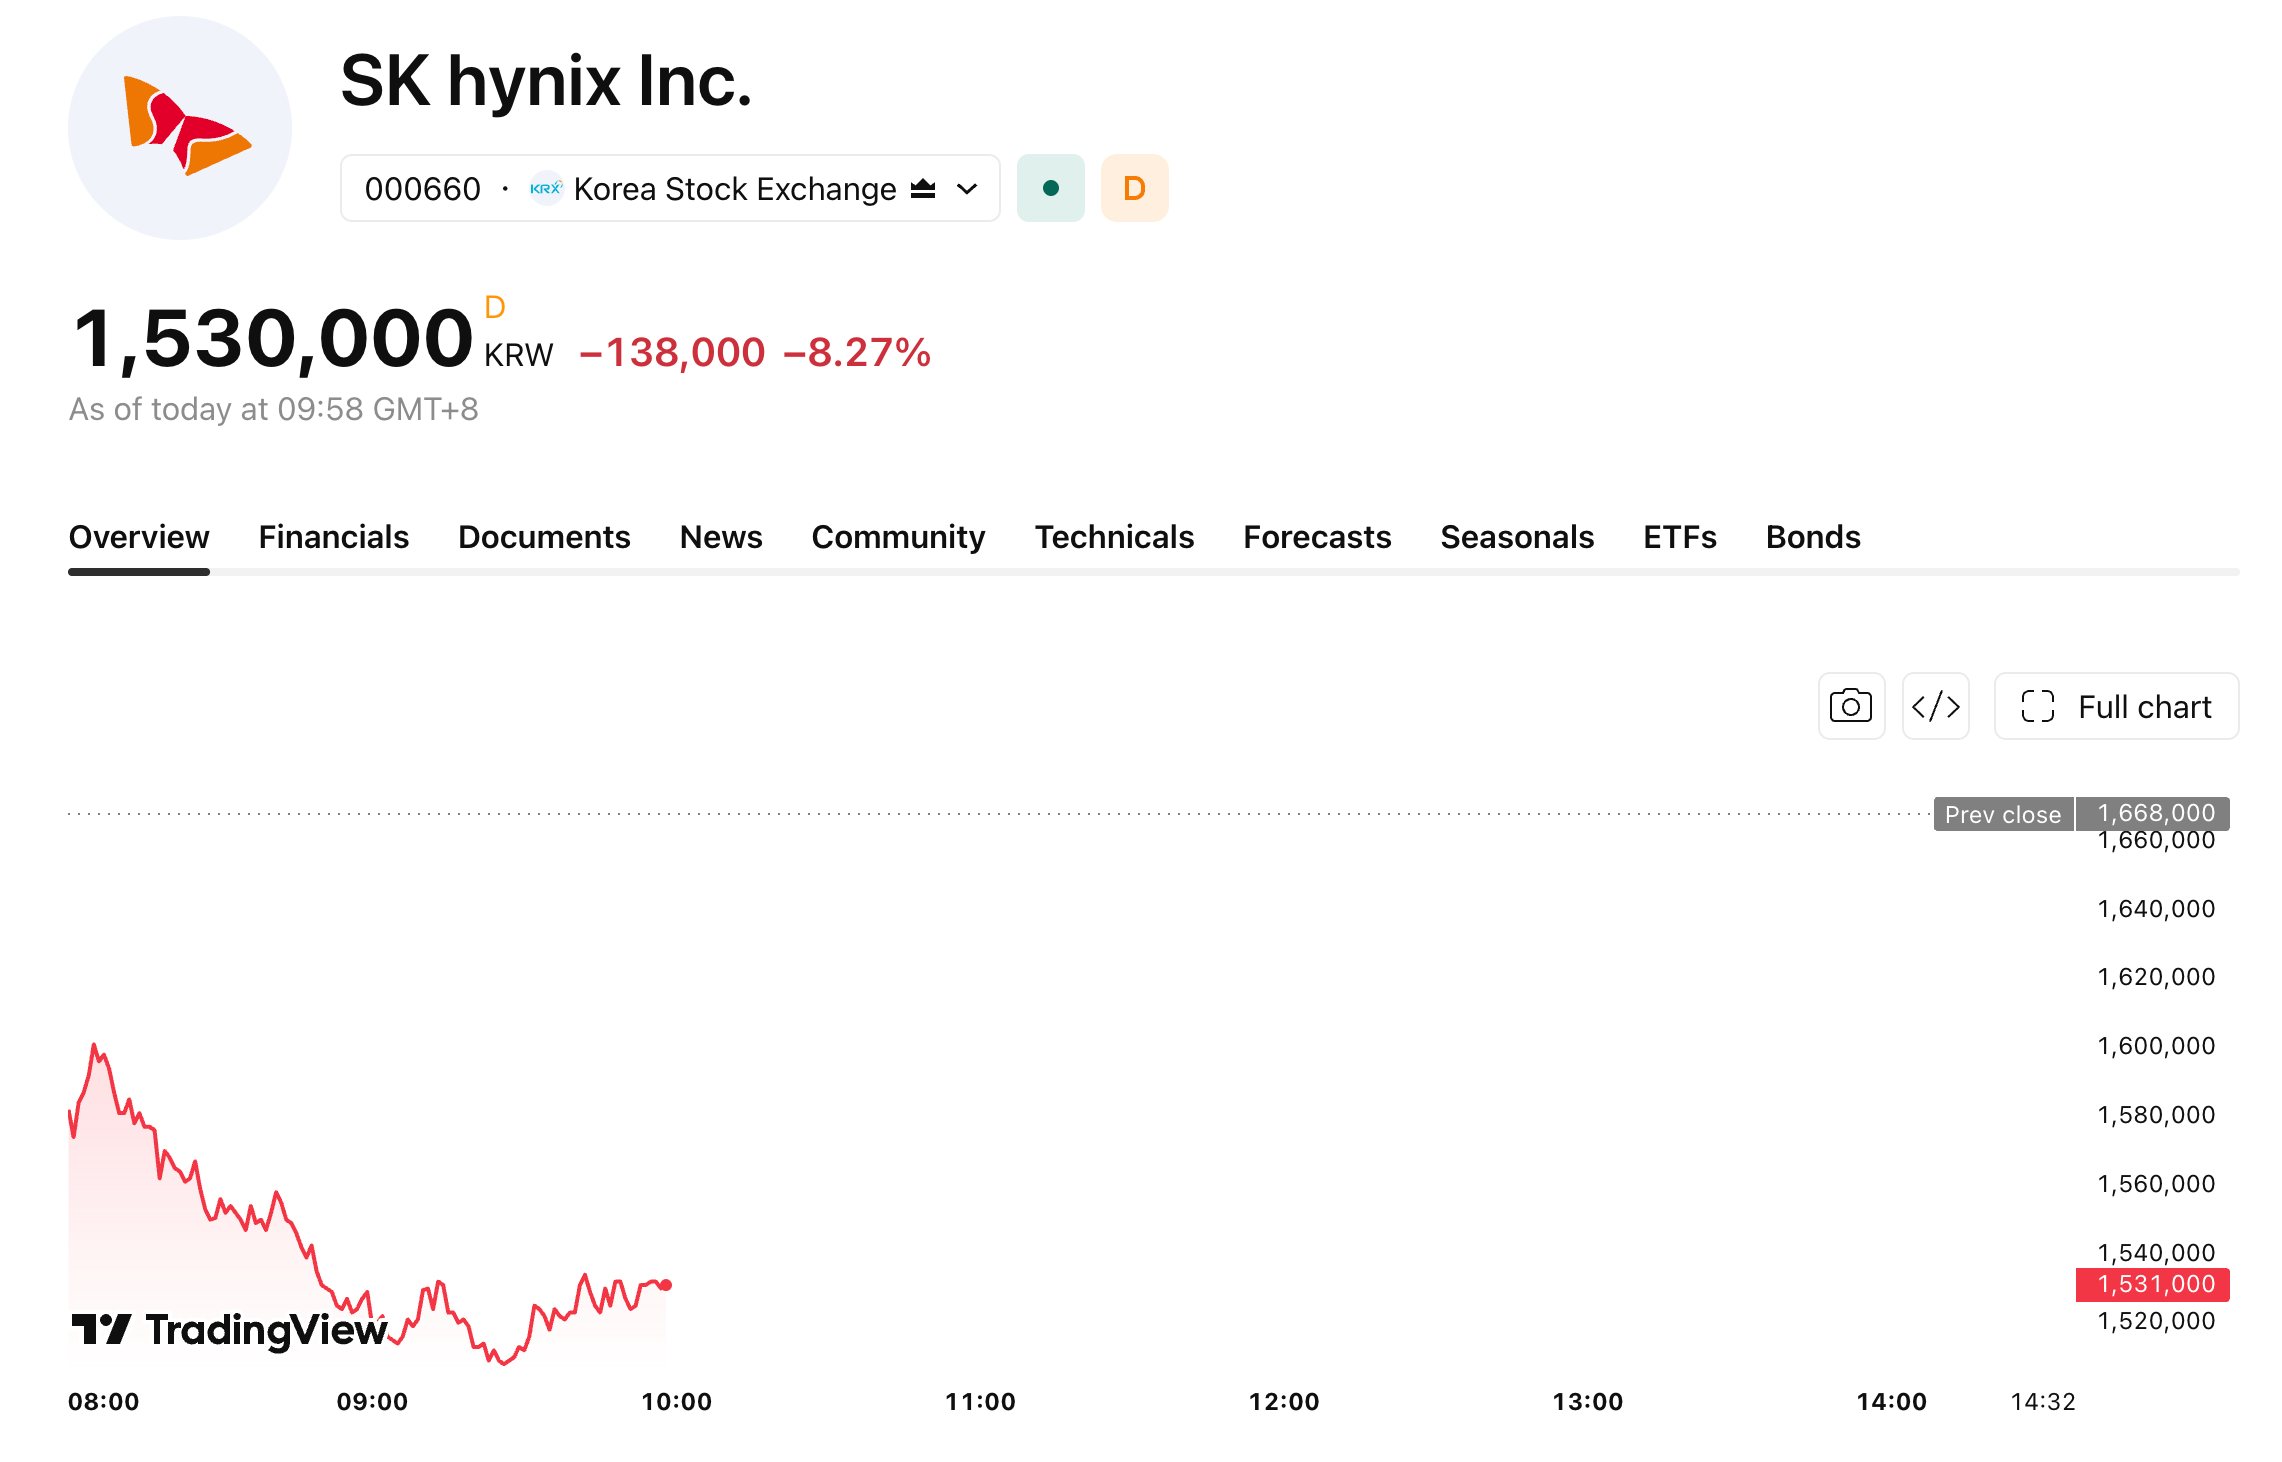
Task: Take a chart snapshot with camera icon
Action: point(1851,706)
